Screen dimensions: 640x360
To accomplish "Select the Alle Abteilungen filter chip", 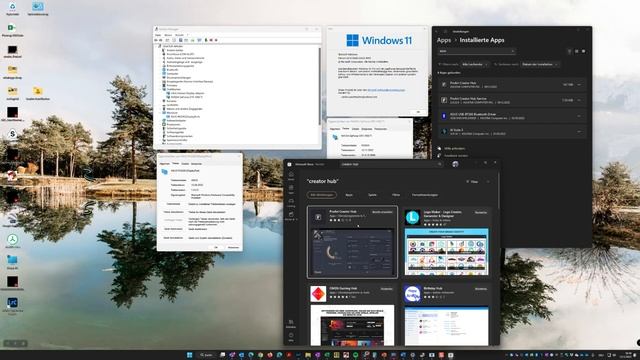I will [322, 195].
